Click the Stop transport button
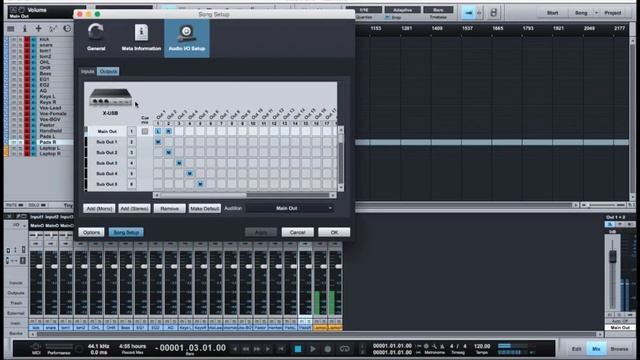This screenshot has height=360, width=640. (x=298, y=349)
